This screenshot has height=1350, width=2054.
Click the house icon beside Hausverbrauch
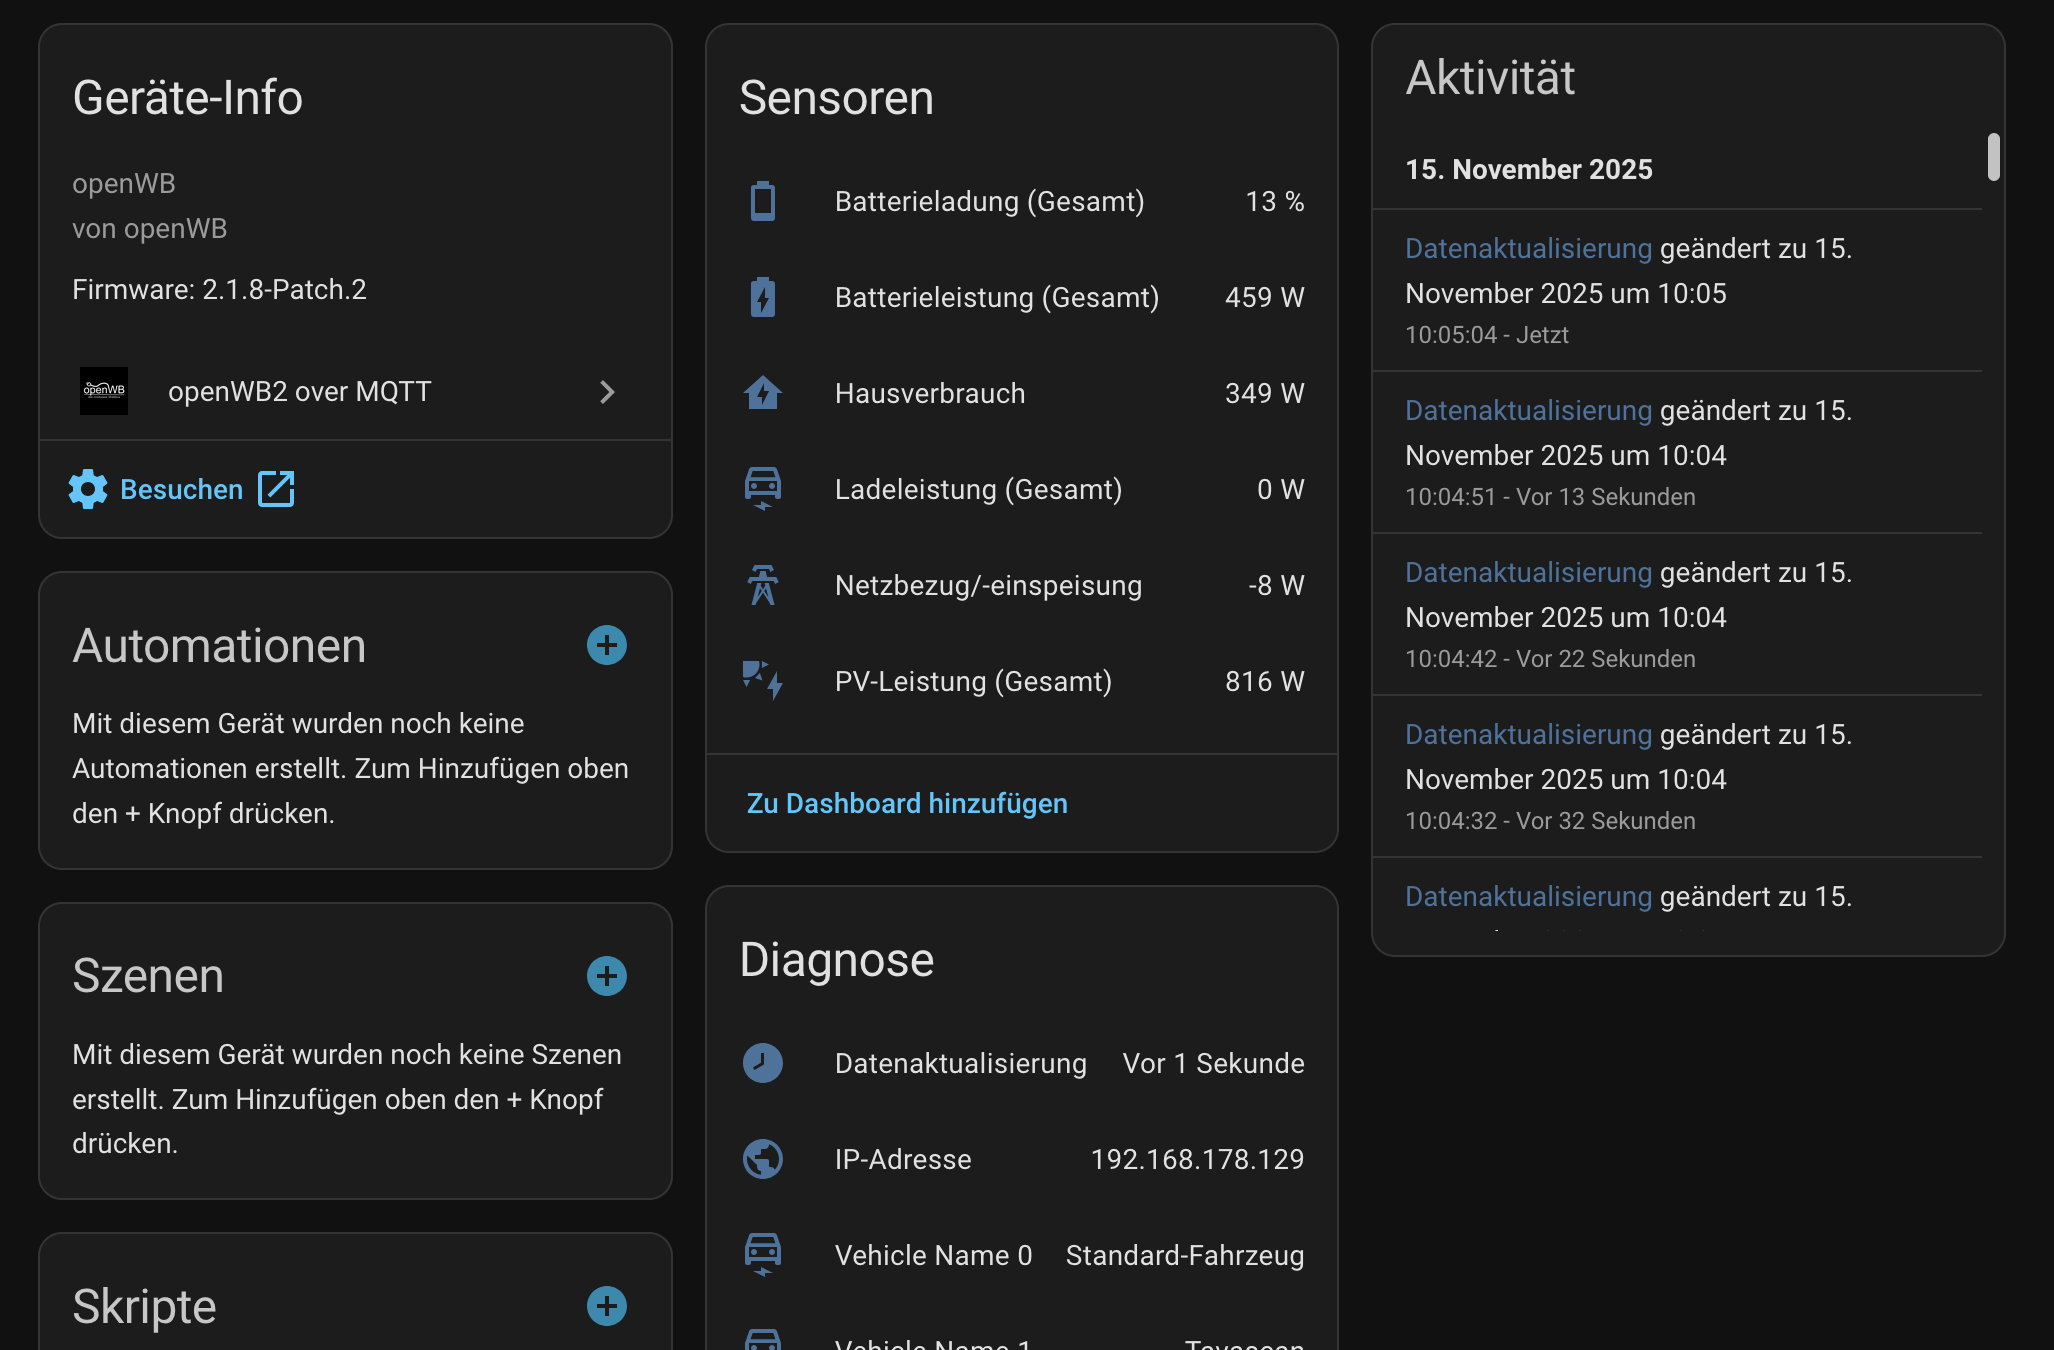[763, 393]
